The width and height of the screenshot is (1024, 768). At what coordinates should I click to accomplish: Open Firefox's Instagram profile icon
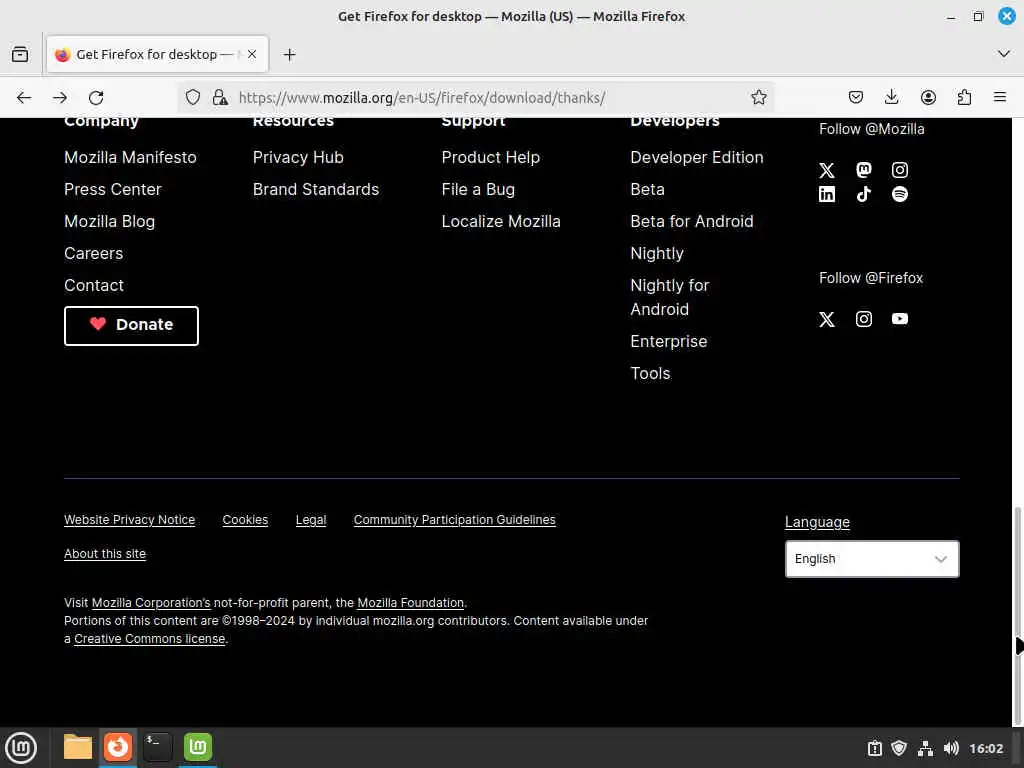[x=863, y=319]
